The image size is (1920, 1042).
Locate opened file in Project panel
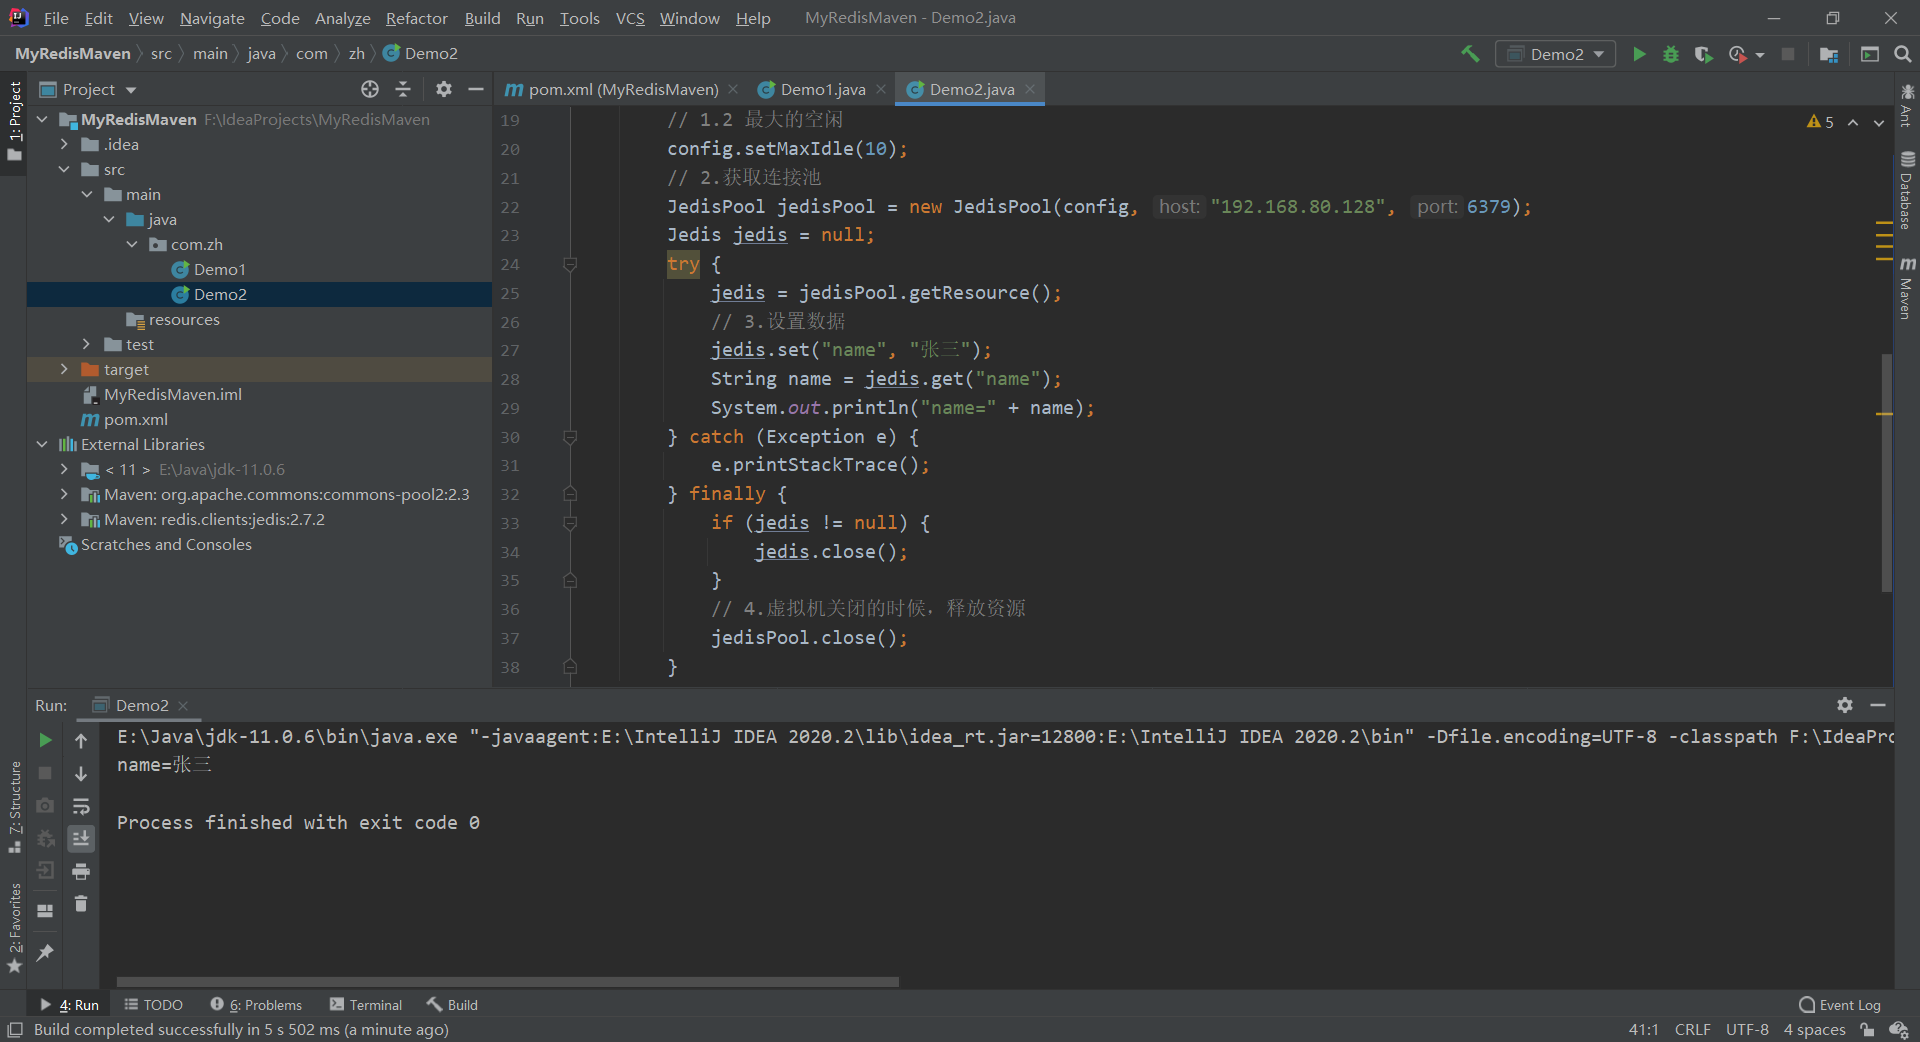370,89
